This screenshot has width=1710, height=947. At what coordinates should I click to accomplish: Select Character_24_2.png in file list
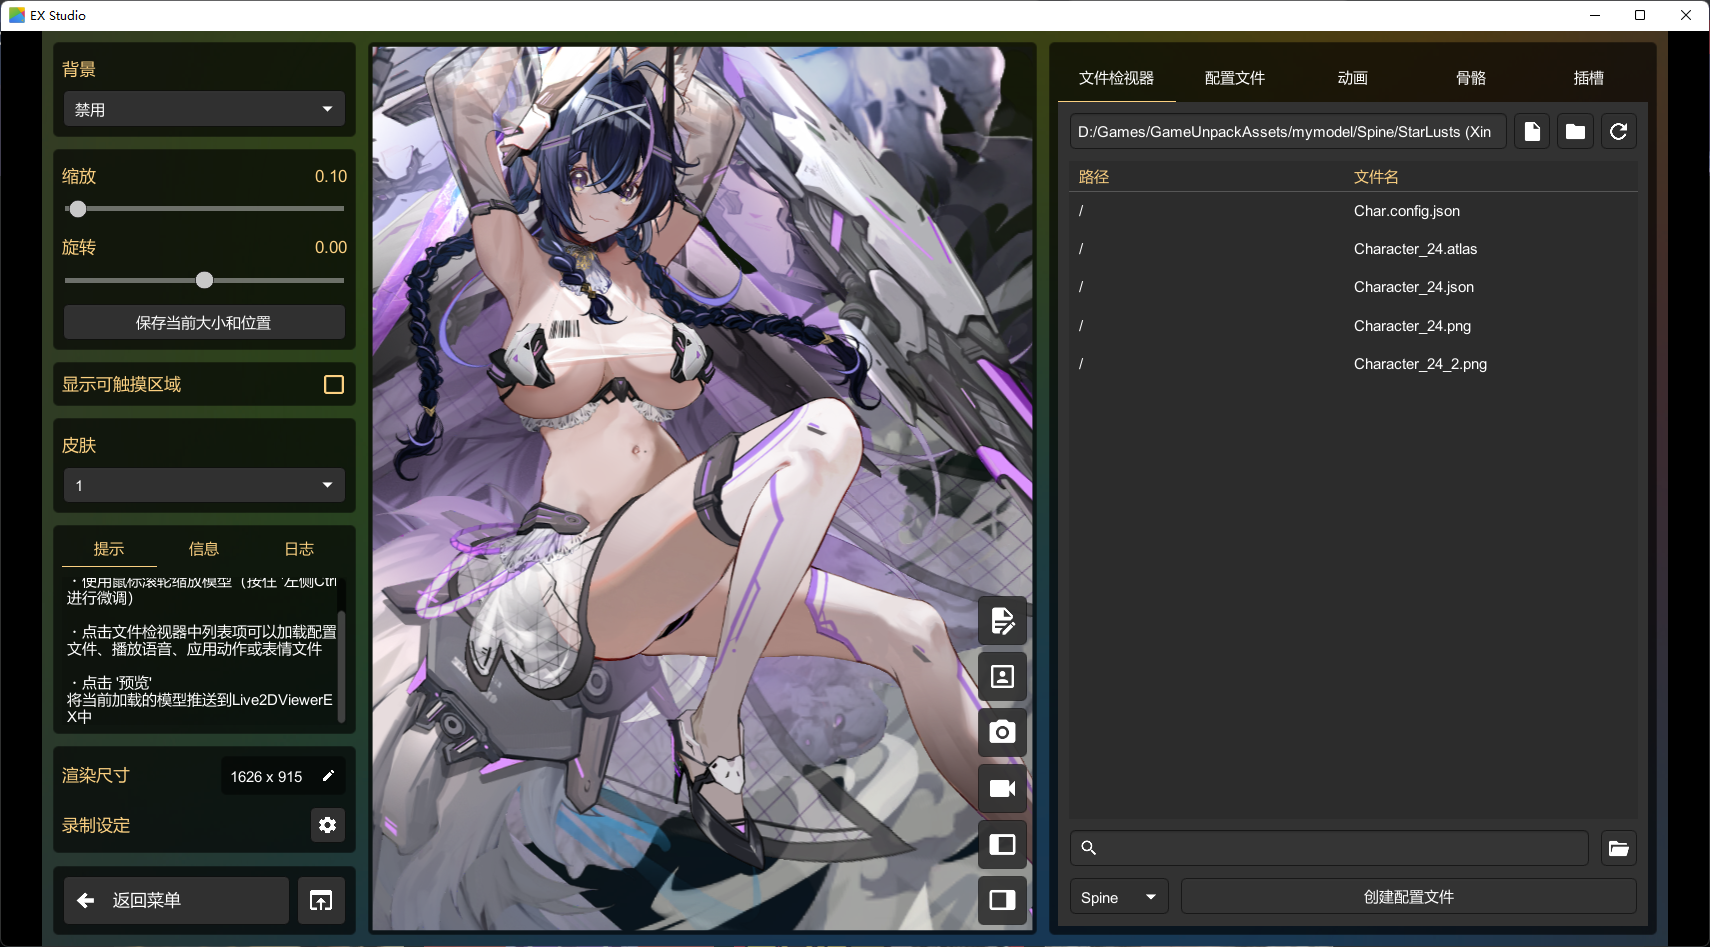[x=1353, y=364]
